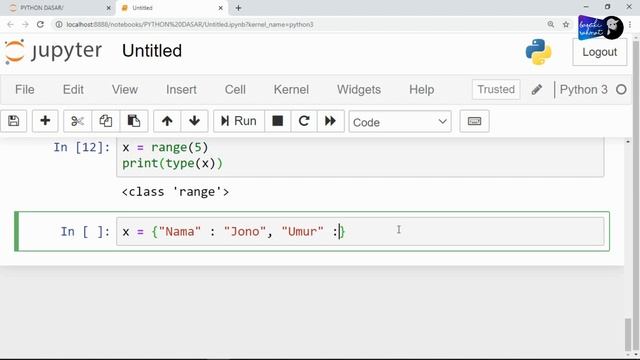The width and height of the screenshot is (640, 360).
Task: Click the zoom magnifier icon in address bar
Action: [551, 24]
